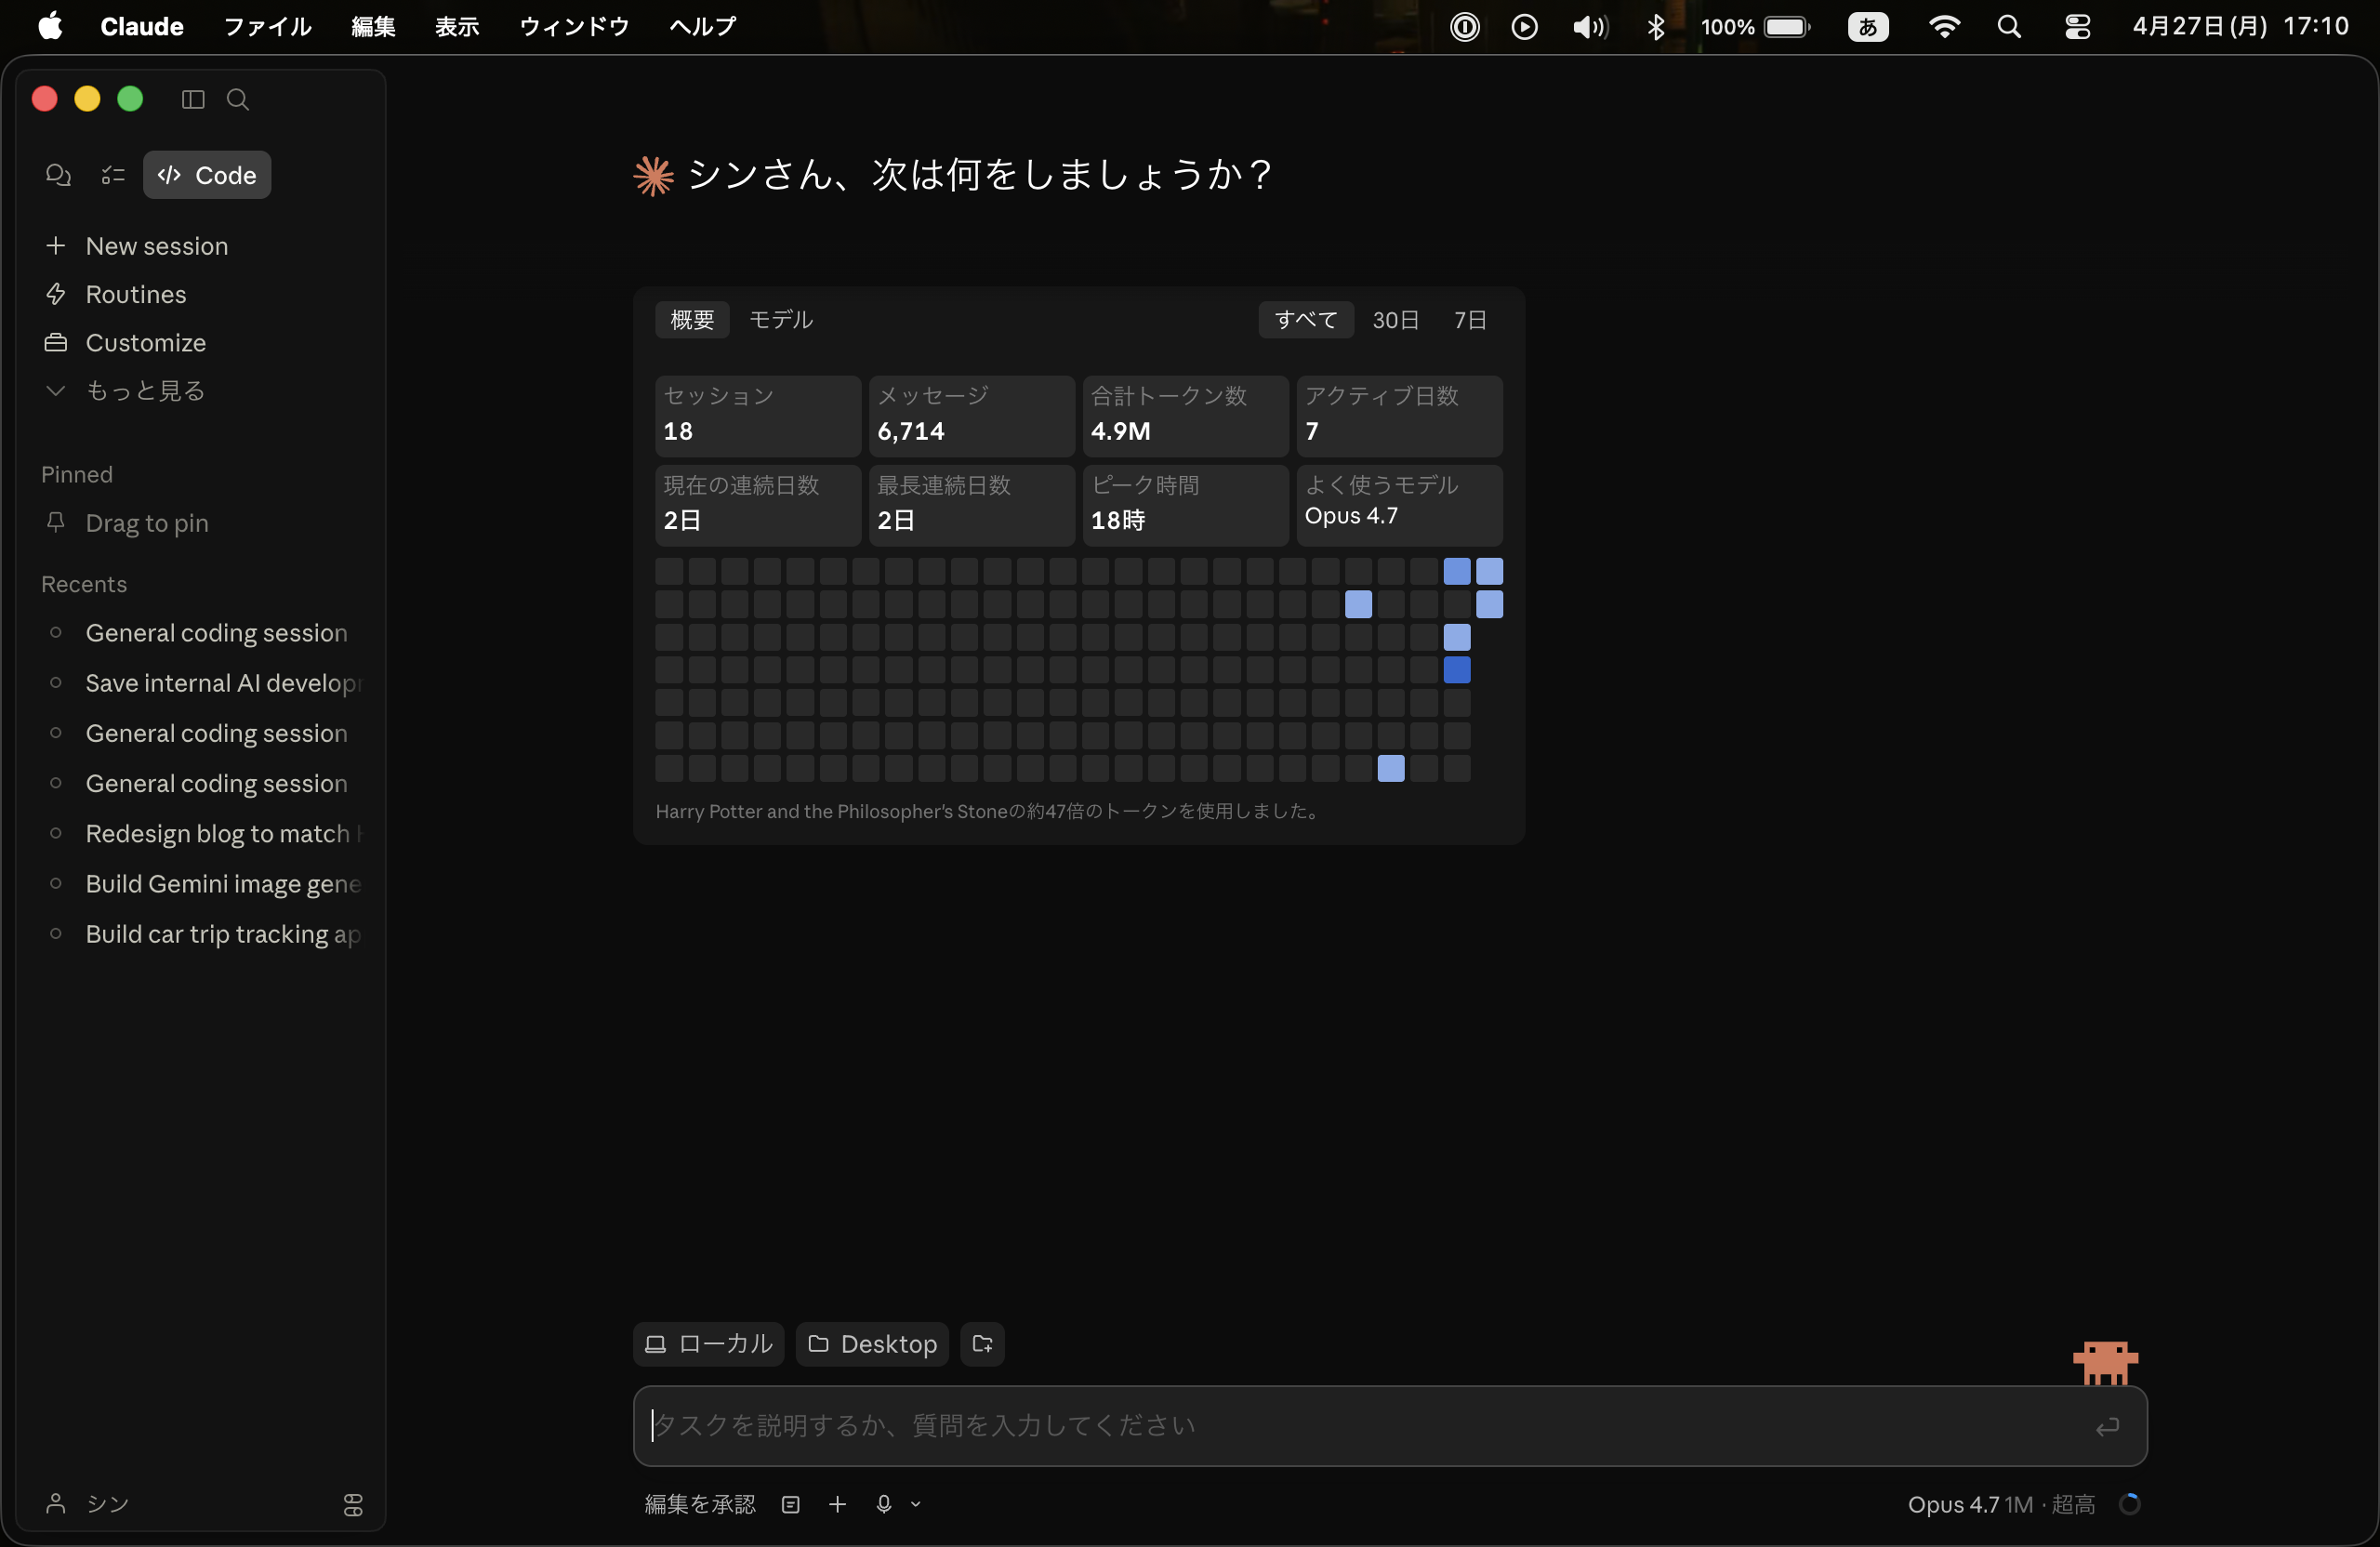Select the 7日 time range

point(1469,320)
